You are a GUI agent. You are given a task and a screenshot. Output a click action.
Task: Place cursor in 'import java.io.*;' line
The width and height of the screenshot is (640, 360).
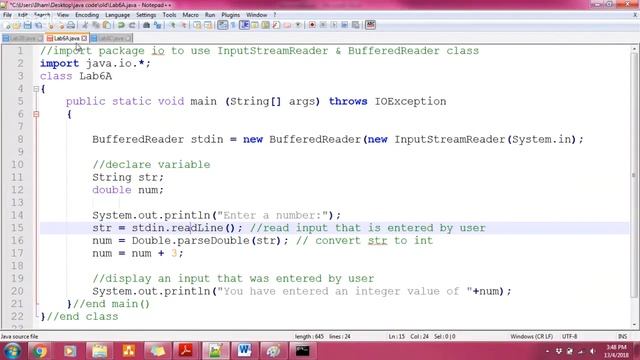click(x=95, y=64)
